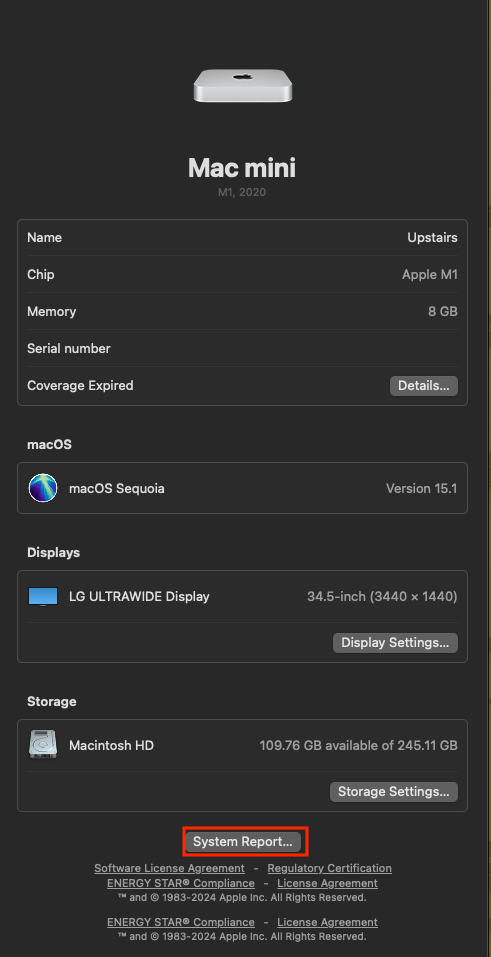
Task: Open the bottom ENERGY STAR Compliance link
Action: click(x=181, y=922)
